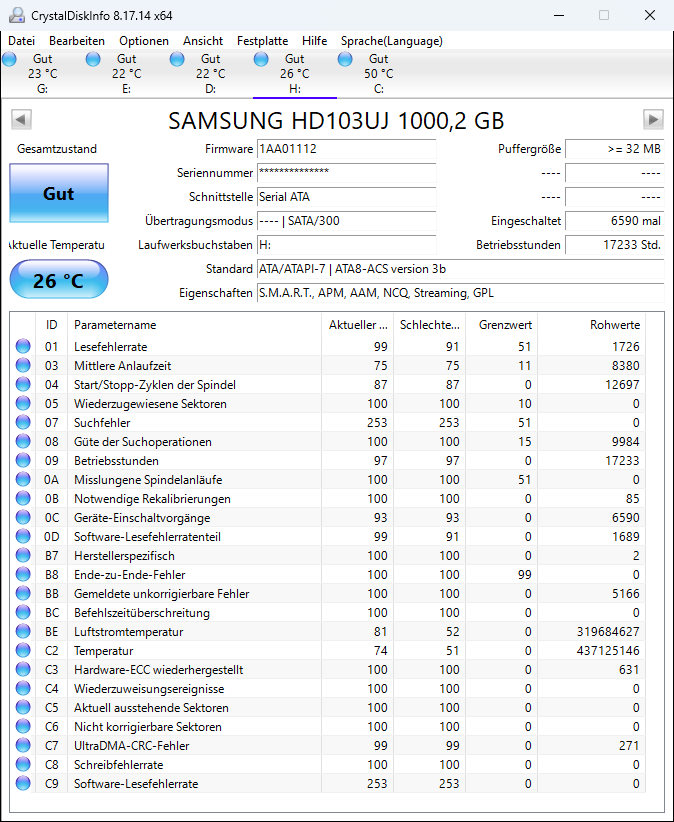The width and height of the screenshot is (674, 822).
Task: Click status icon for 01 Lesefehlerrate
Action: coord(23,347)
